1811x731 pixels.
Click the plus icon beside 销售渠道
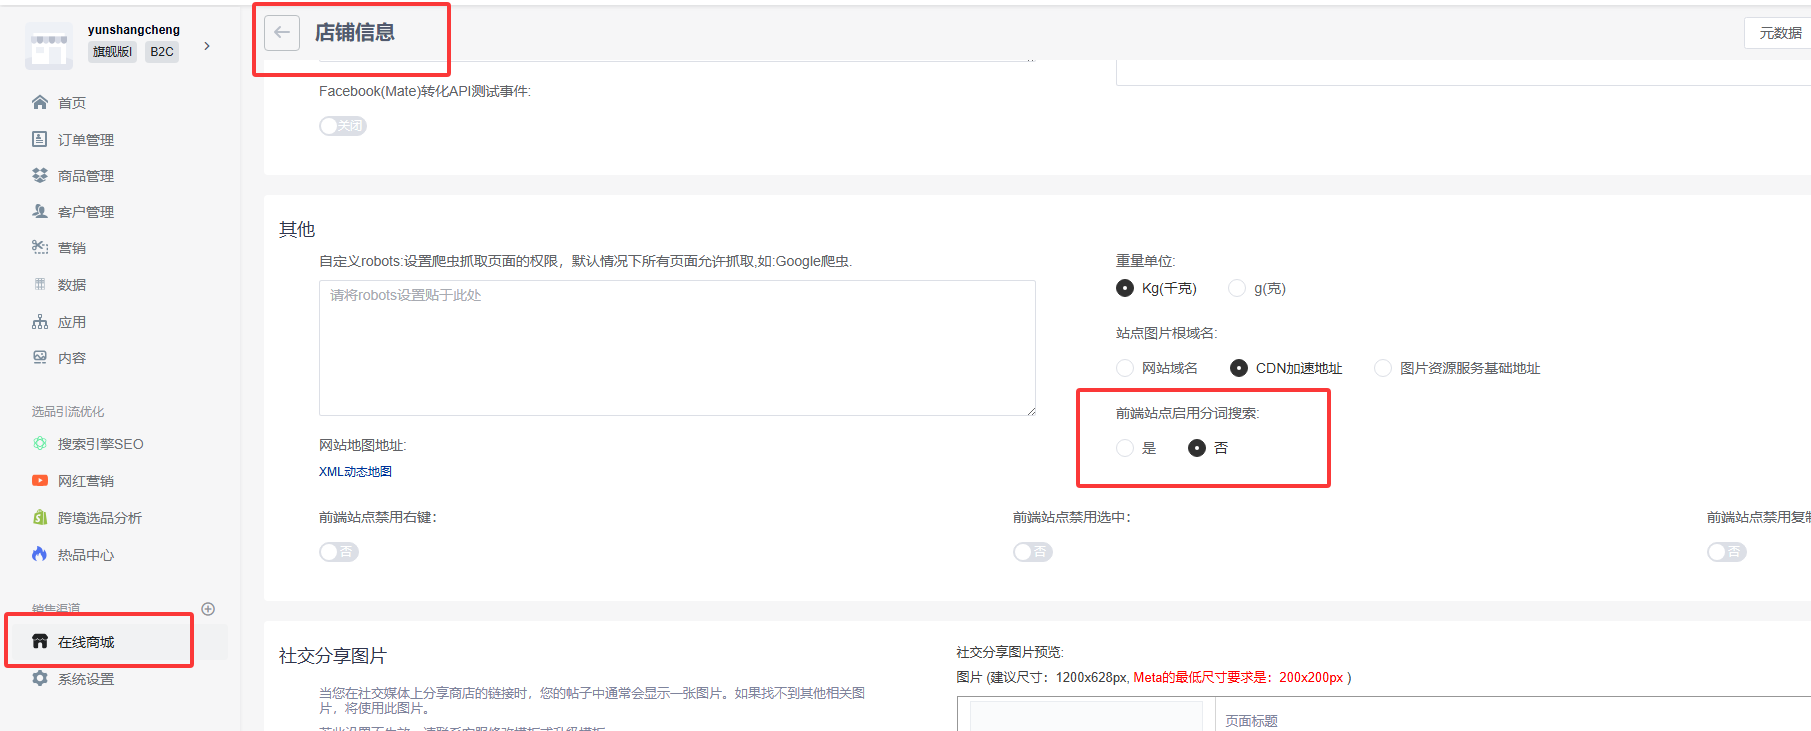coord(208,609)
